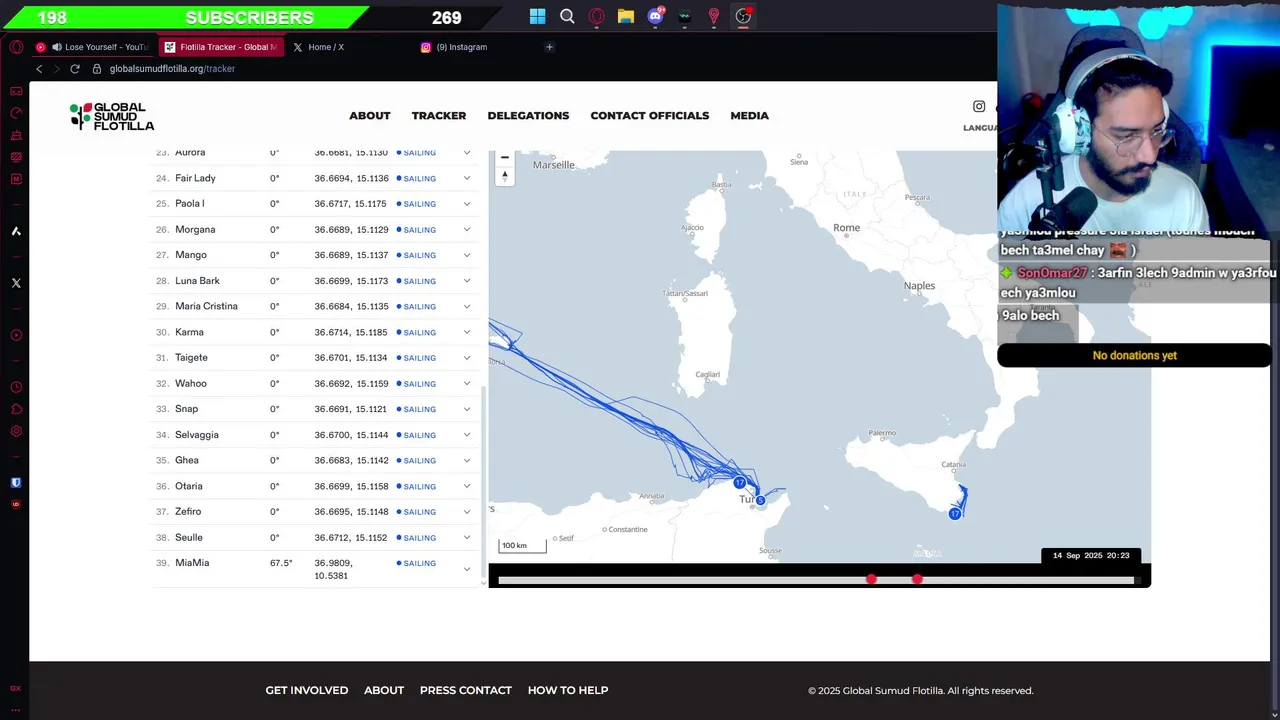The height and width of the screenshot is (720, 1280).
Task: Click the left red timeline handle
Action: tap(871, 580)
